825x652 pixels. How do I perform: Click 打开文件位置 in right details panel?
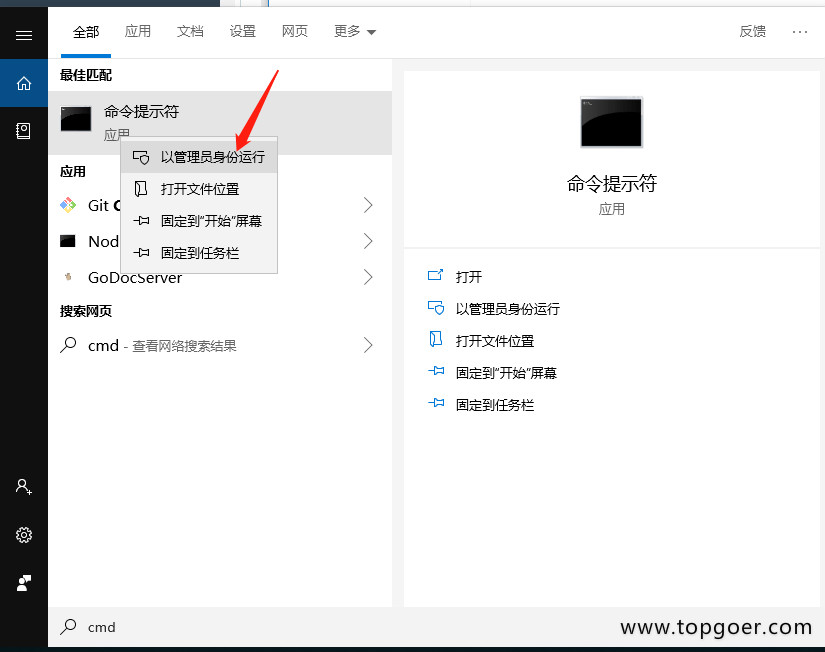click(x=494, y=341)
